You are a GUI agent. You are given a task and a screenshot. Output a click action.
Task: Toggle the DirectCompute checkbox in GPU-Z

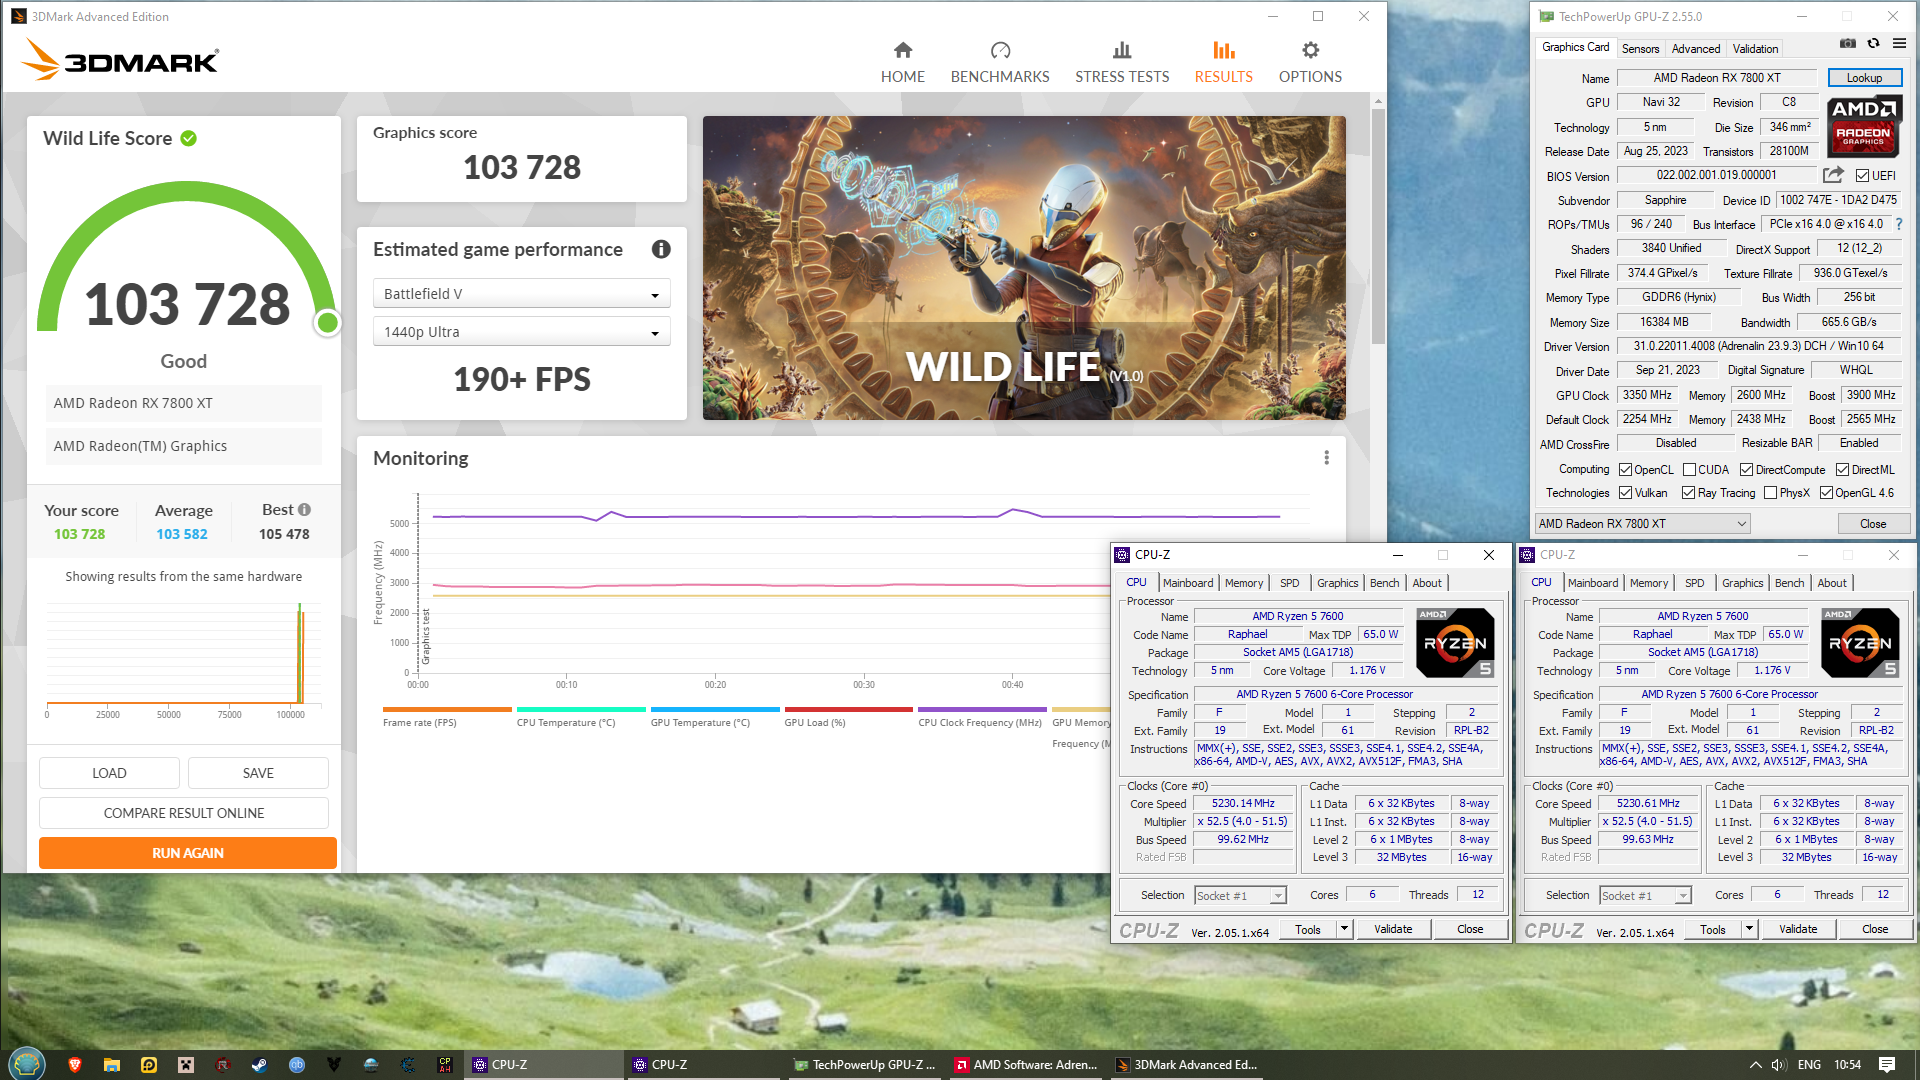(x=1746, y=470)
